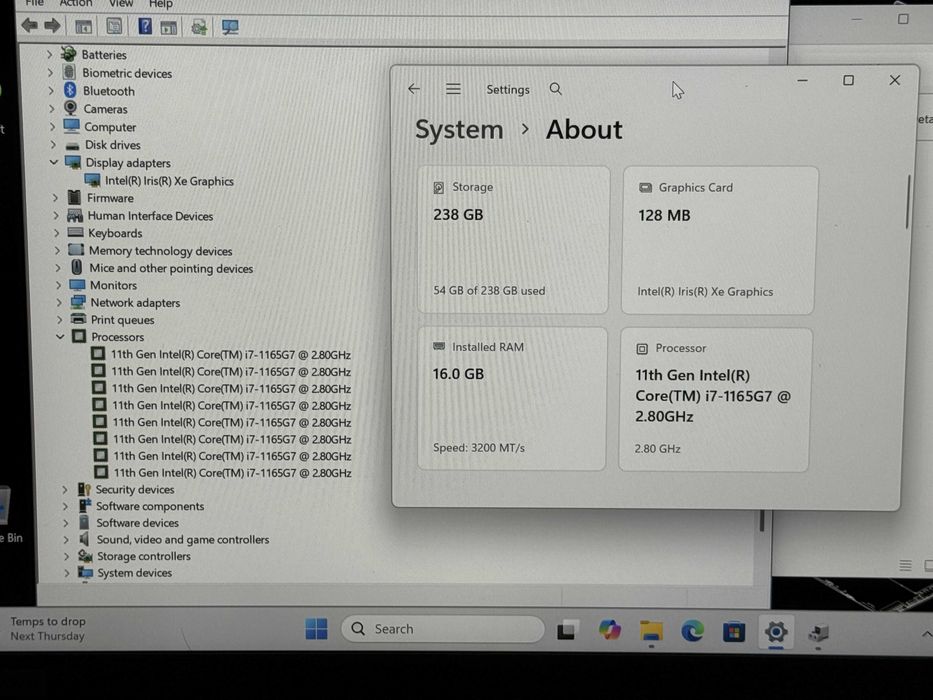Image resolution: width=933 pixels, height=700 pixels.
Task: Expand the Disk drives tree node
Action: [x=53, y=145]
